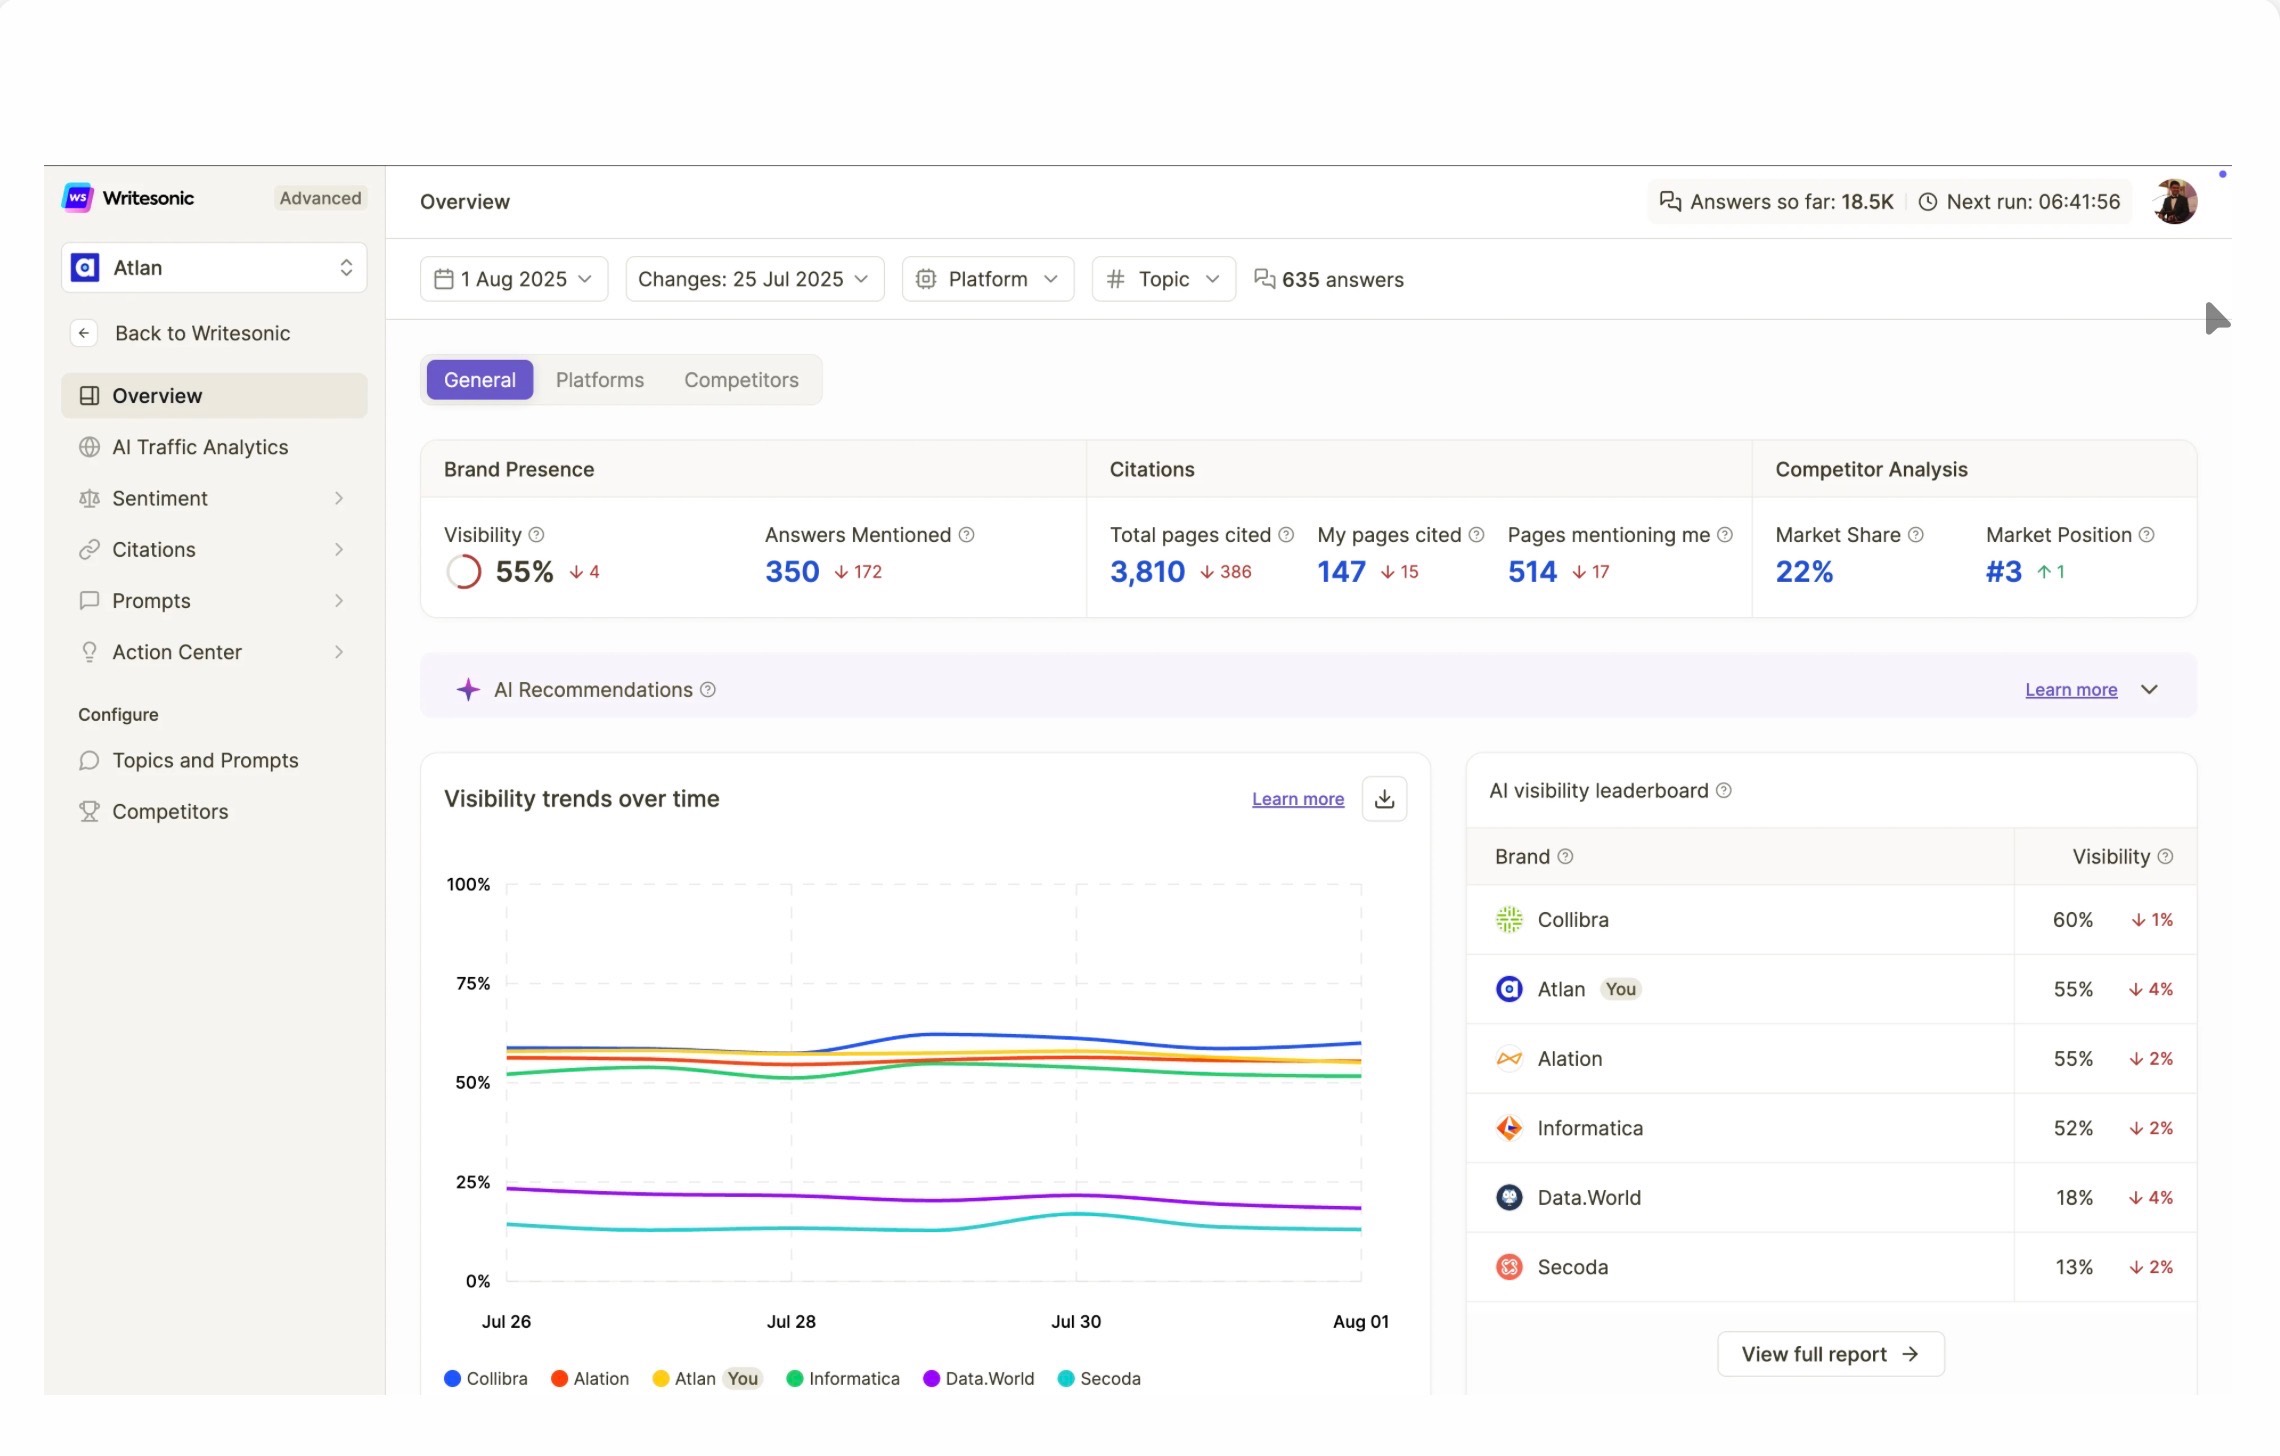Click the #3 Market Position value

click(2004, 572)
